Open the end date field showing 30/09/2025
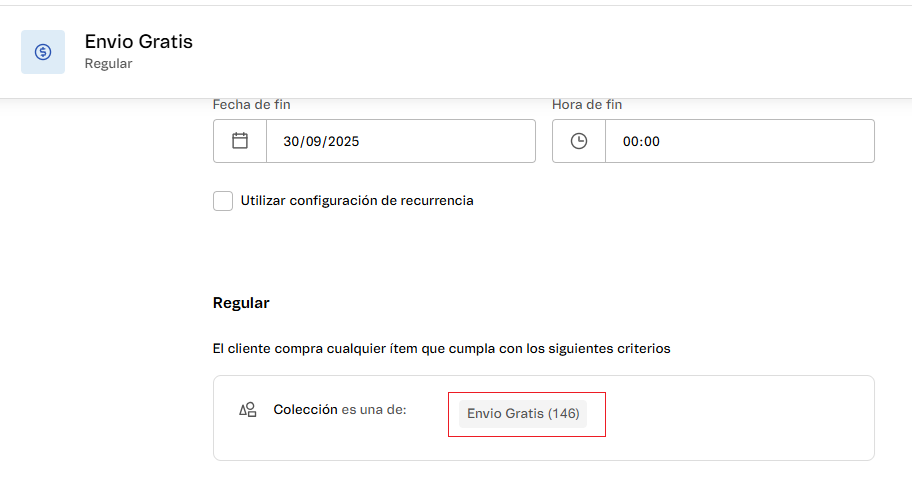 pos(400,141)
